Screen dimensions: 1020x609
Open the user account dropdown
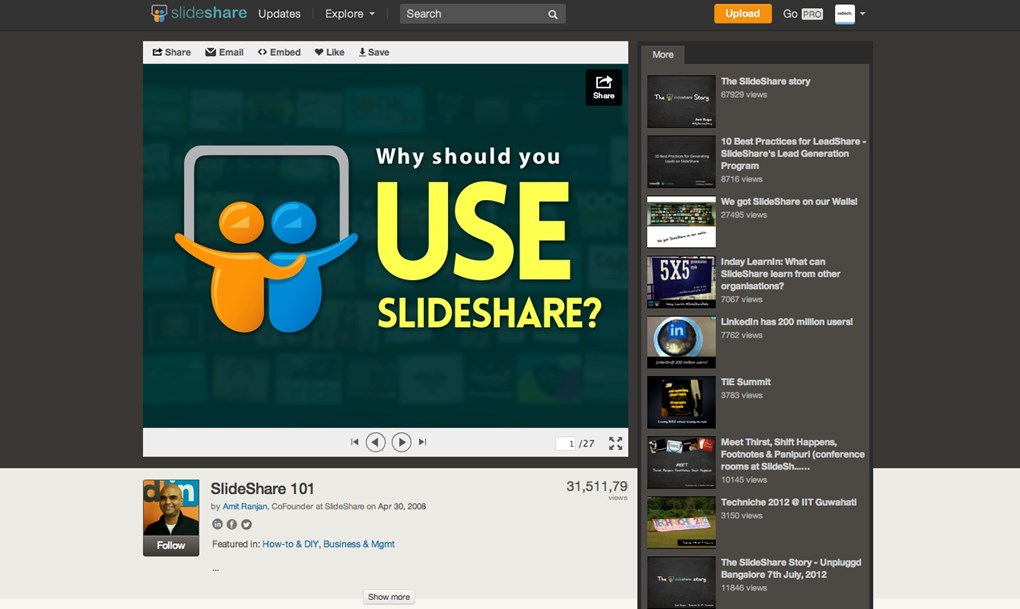point(851,14)
